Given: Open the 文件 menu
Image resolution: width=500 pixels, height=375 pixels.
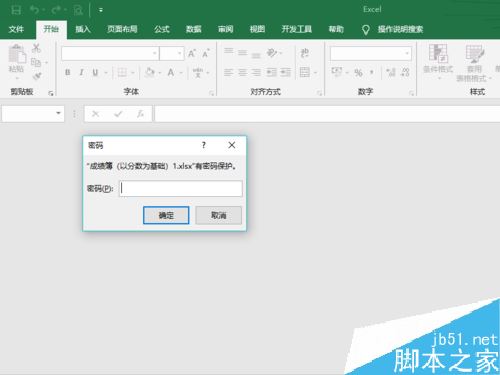Looking at the screenshot, I should 16,29.
